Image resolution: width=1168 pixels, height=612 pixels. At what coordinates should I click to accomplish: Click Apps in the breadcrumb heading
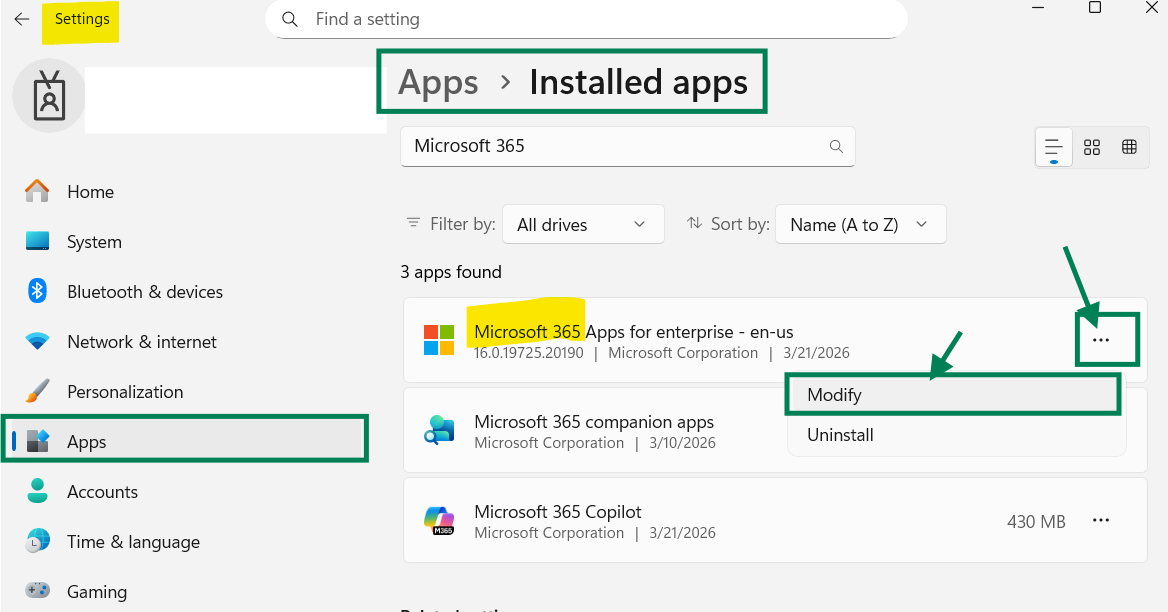click(x=438, y=83)
